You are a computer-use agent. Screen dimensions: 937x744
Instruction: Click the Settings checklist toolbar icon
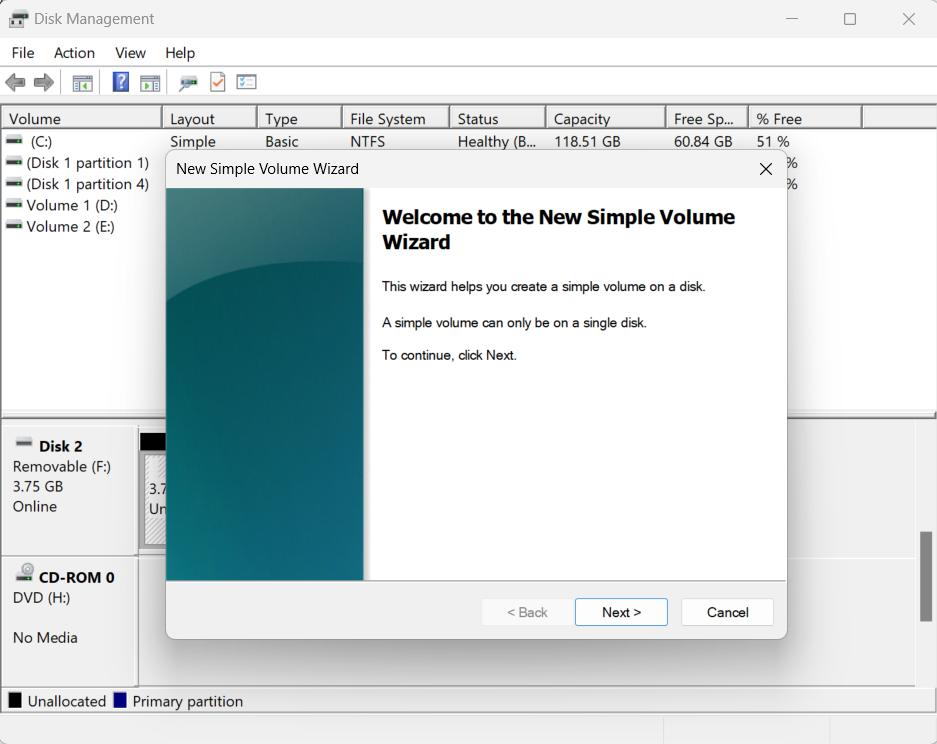(x=246, y=82)
